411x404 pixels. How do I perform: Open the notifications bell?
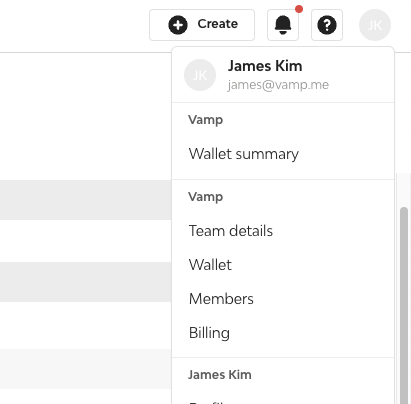tap(283, 25)
